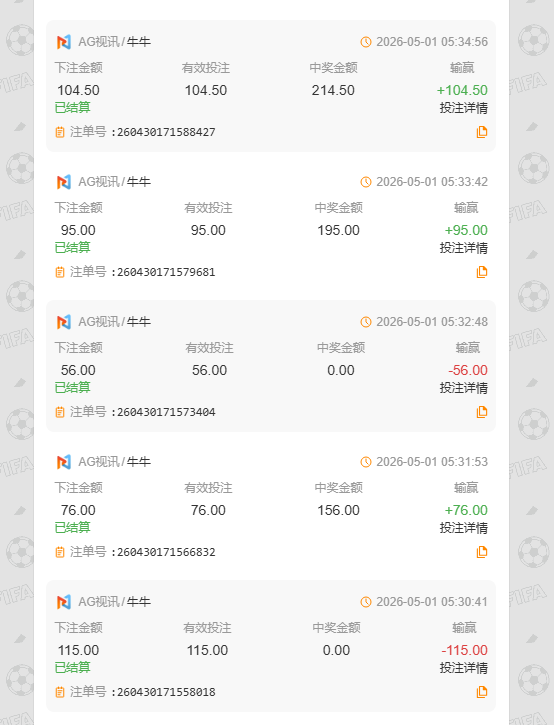
Task: Click order number text 260430171558018
Action: pyautogui.click(x=166, y=692)
